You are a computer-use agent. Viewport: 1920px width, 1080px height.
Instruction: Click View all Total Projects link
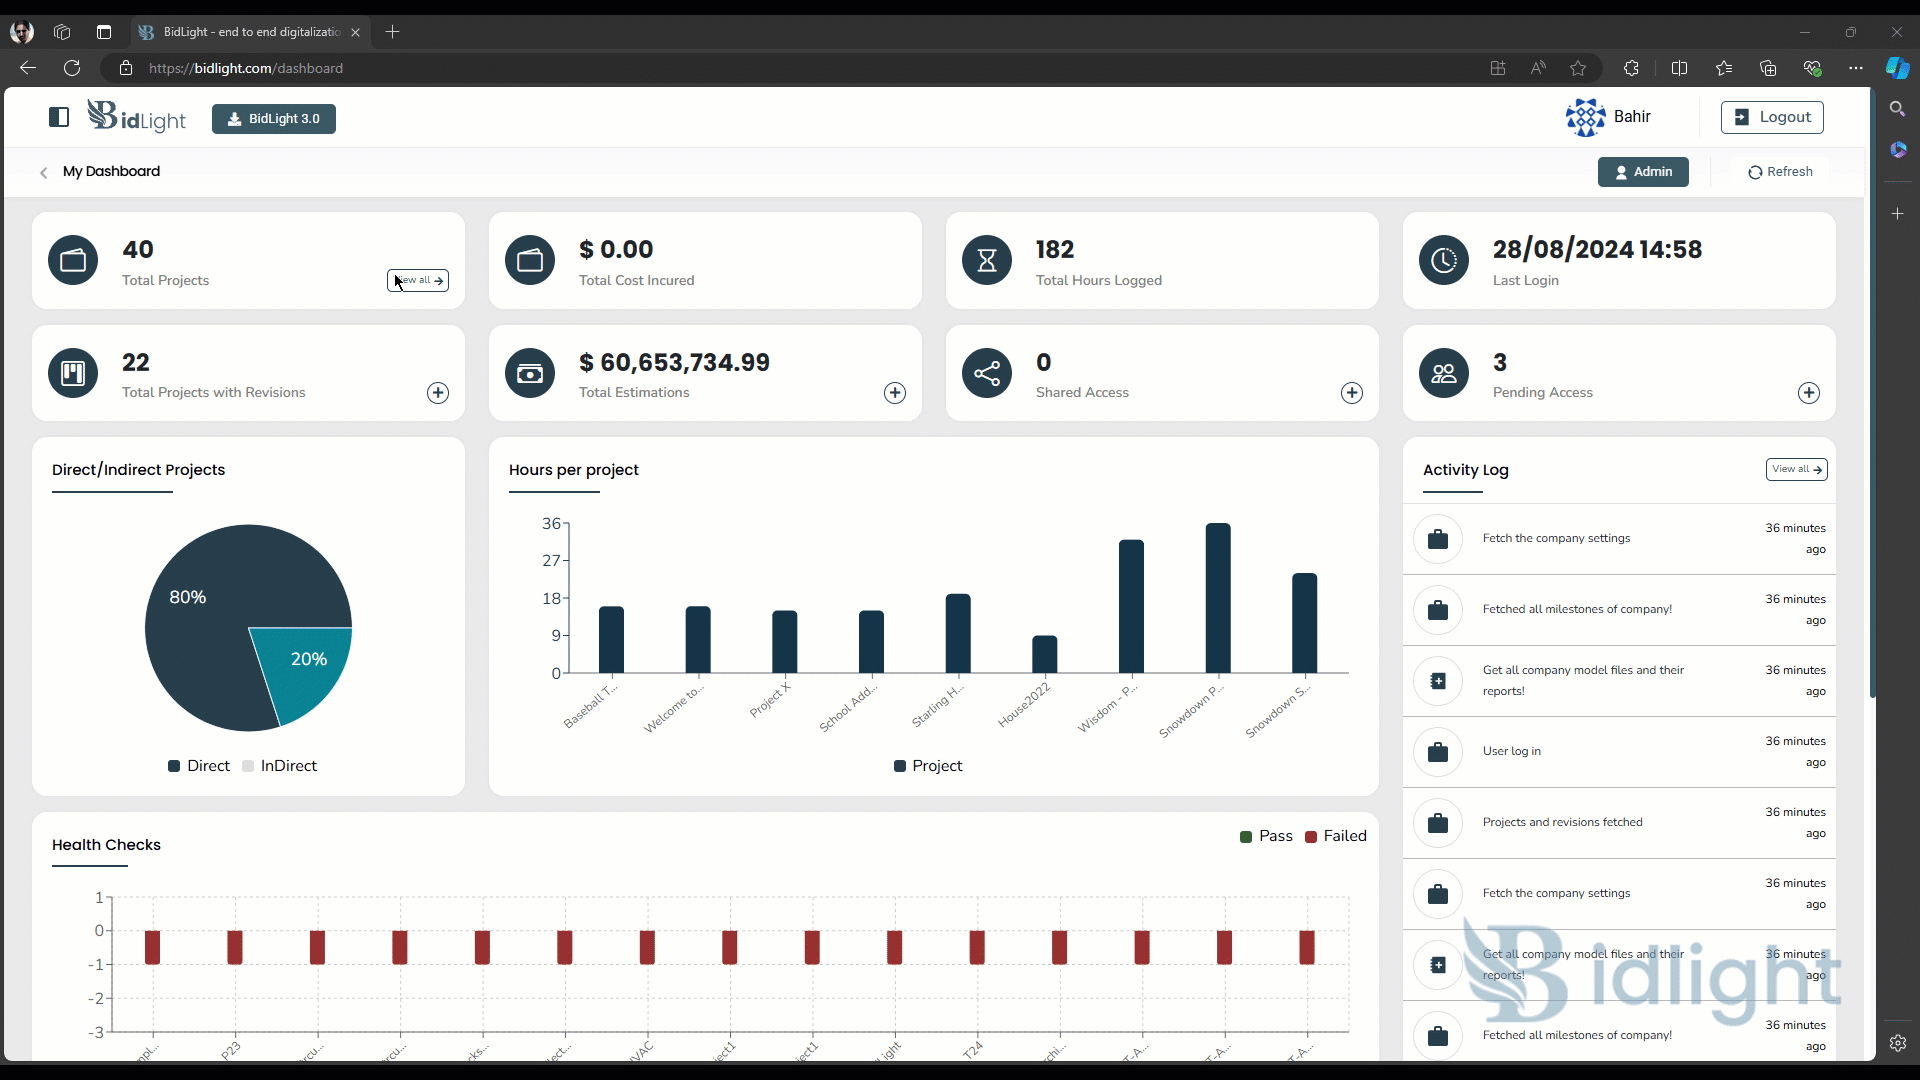(417, 280)
